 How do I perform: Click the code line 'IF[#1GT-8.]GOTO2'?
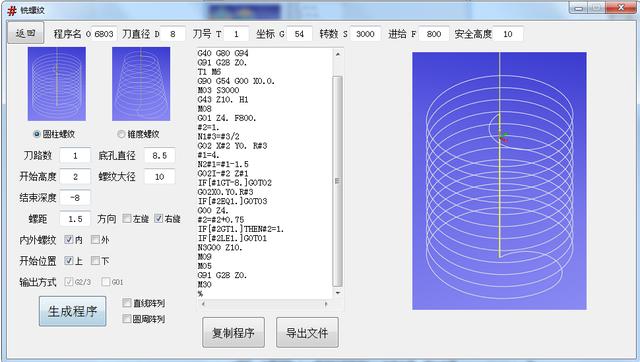[x=235, y=183]
